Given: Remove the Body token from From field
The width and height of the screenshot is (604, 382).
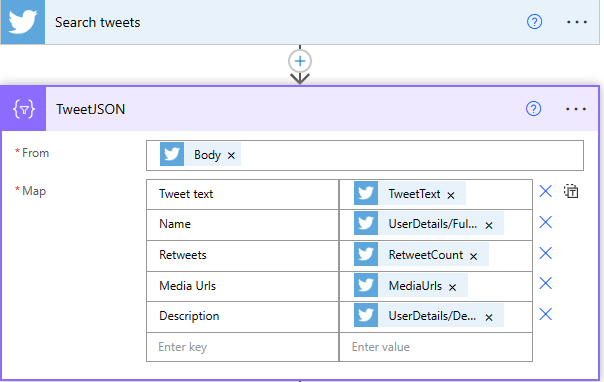Looking at the screenshot, I should click(231, 156).
